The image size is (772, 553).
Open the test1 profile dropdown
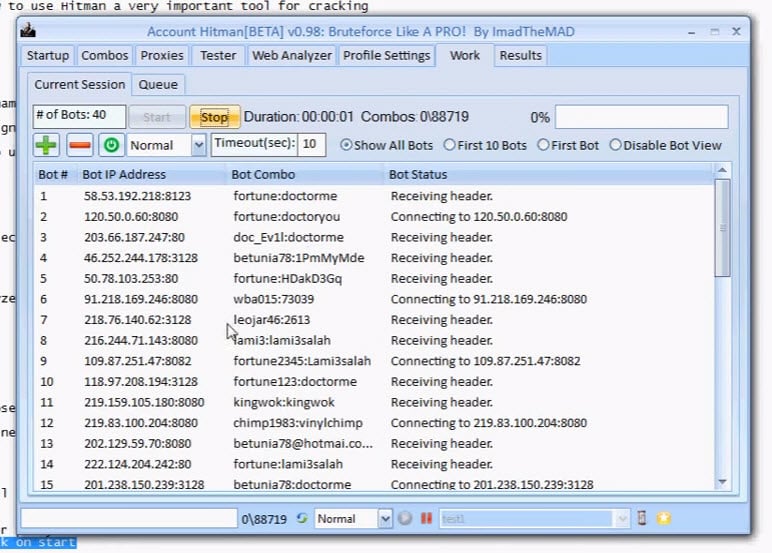(x=622, y=519)
